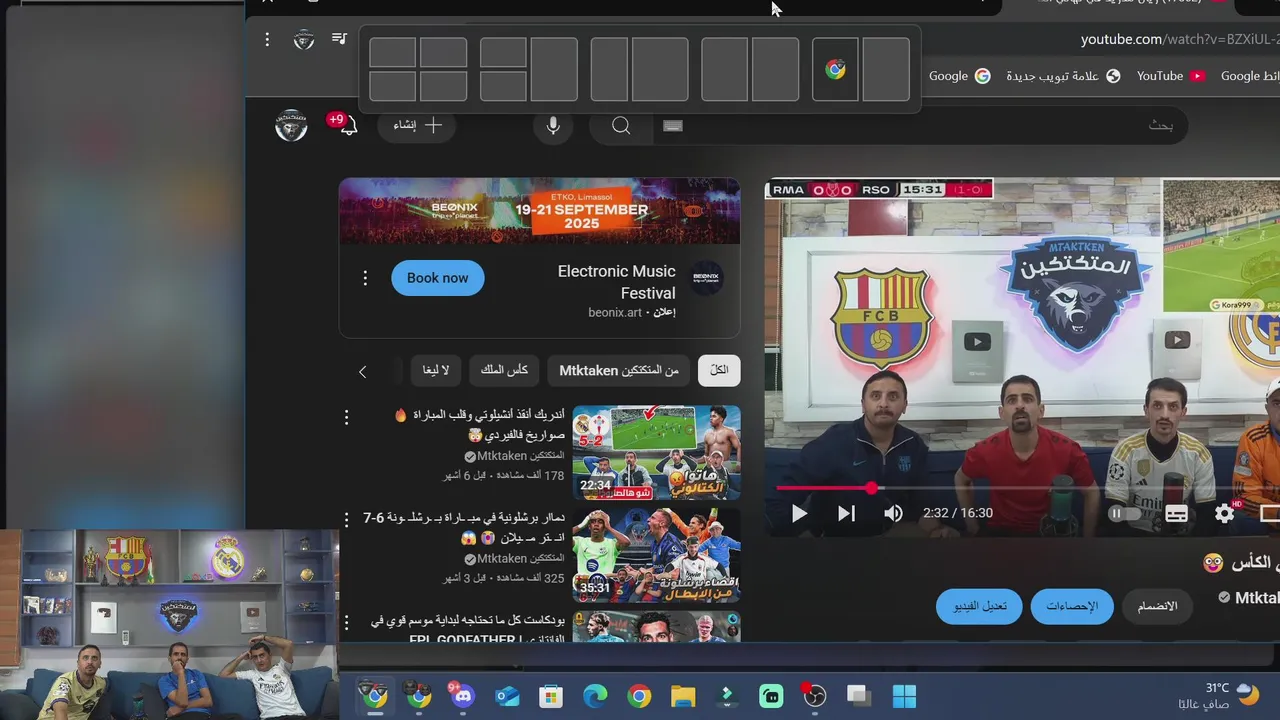Open Outlook from the taskbar
This screenshot has height=720, width=1280.
(507, 696)
